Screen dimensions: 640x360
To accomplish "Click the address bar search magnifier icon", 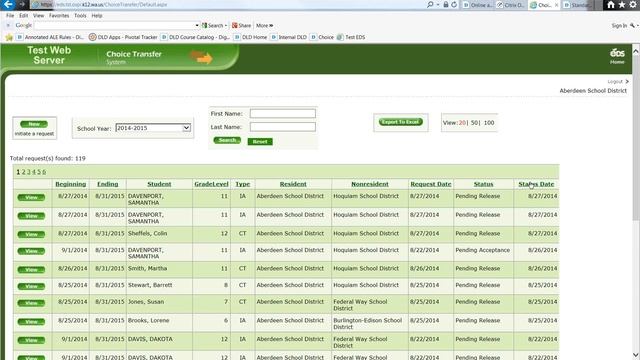I will coord(430,4).
